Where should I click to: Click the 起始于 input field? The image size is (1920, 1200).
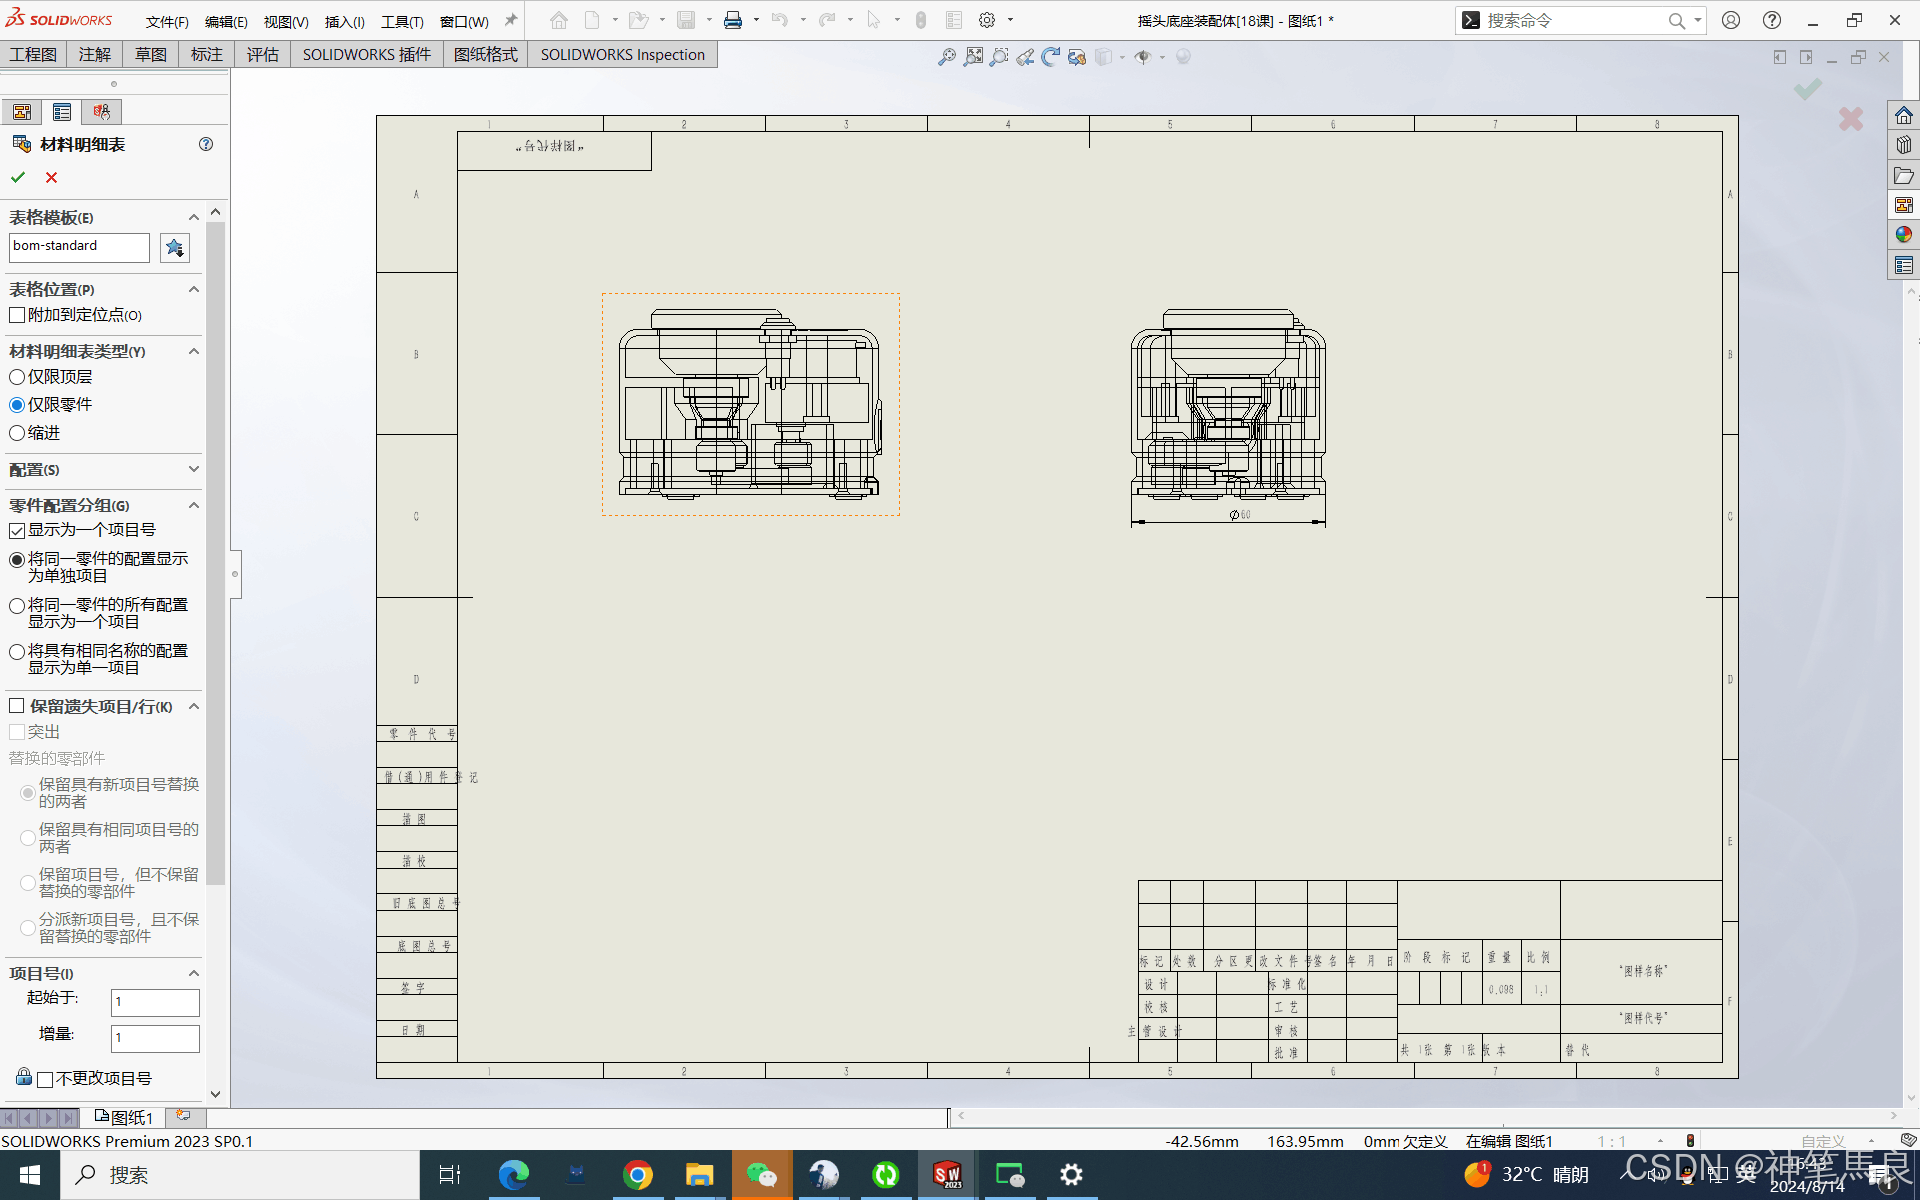coord(155,1002)
